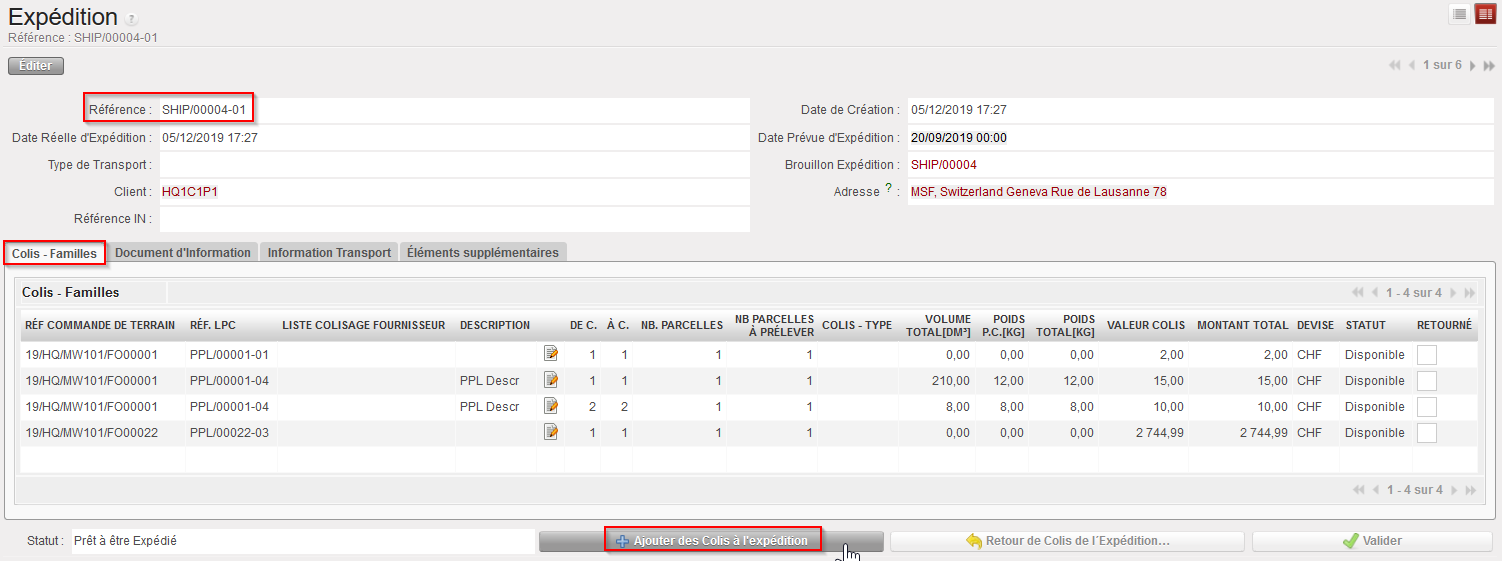Open the Document d'Information tab

click(183, 253)
